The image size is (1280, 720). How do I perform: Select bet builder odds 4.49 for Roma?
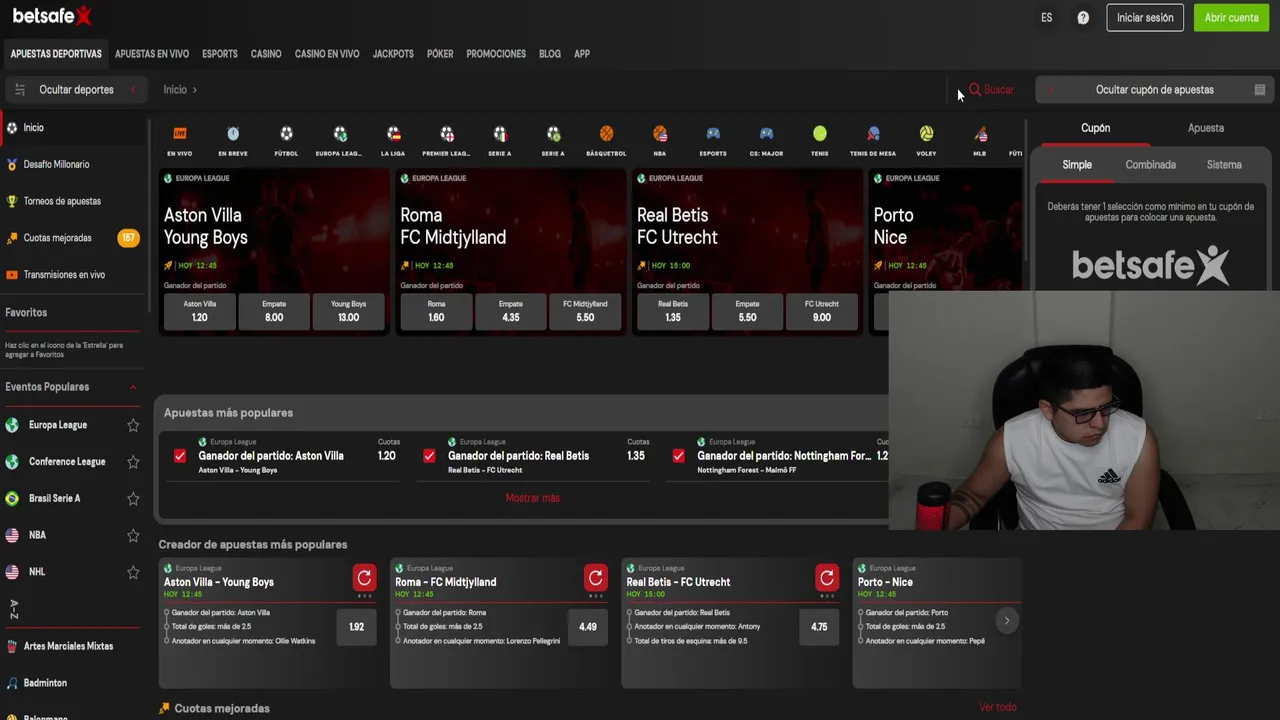pyautogui.click(x=588, y=627)
